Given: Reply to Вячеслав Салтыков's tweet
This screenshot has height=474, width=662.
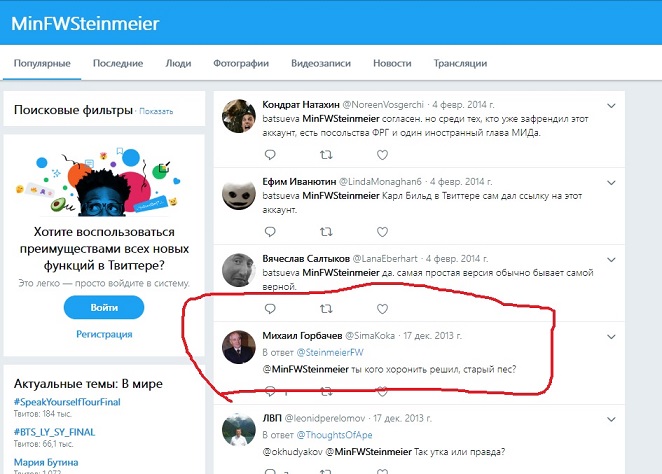Looking at the screenshot, I should [x=270, y=309].
